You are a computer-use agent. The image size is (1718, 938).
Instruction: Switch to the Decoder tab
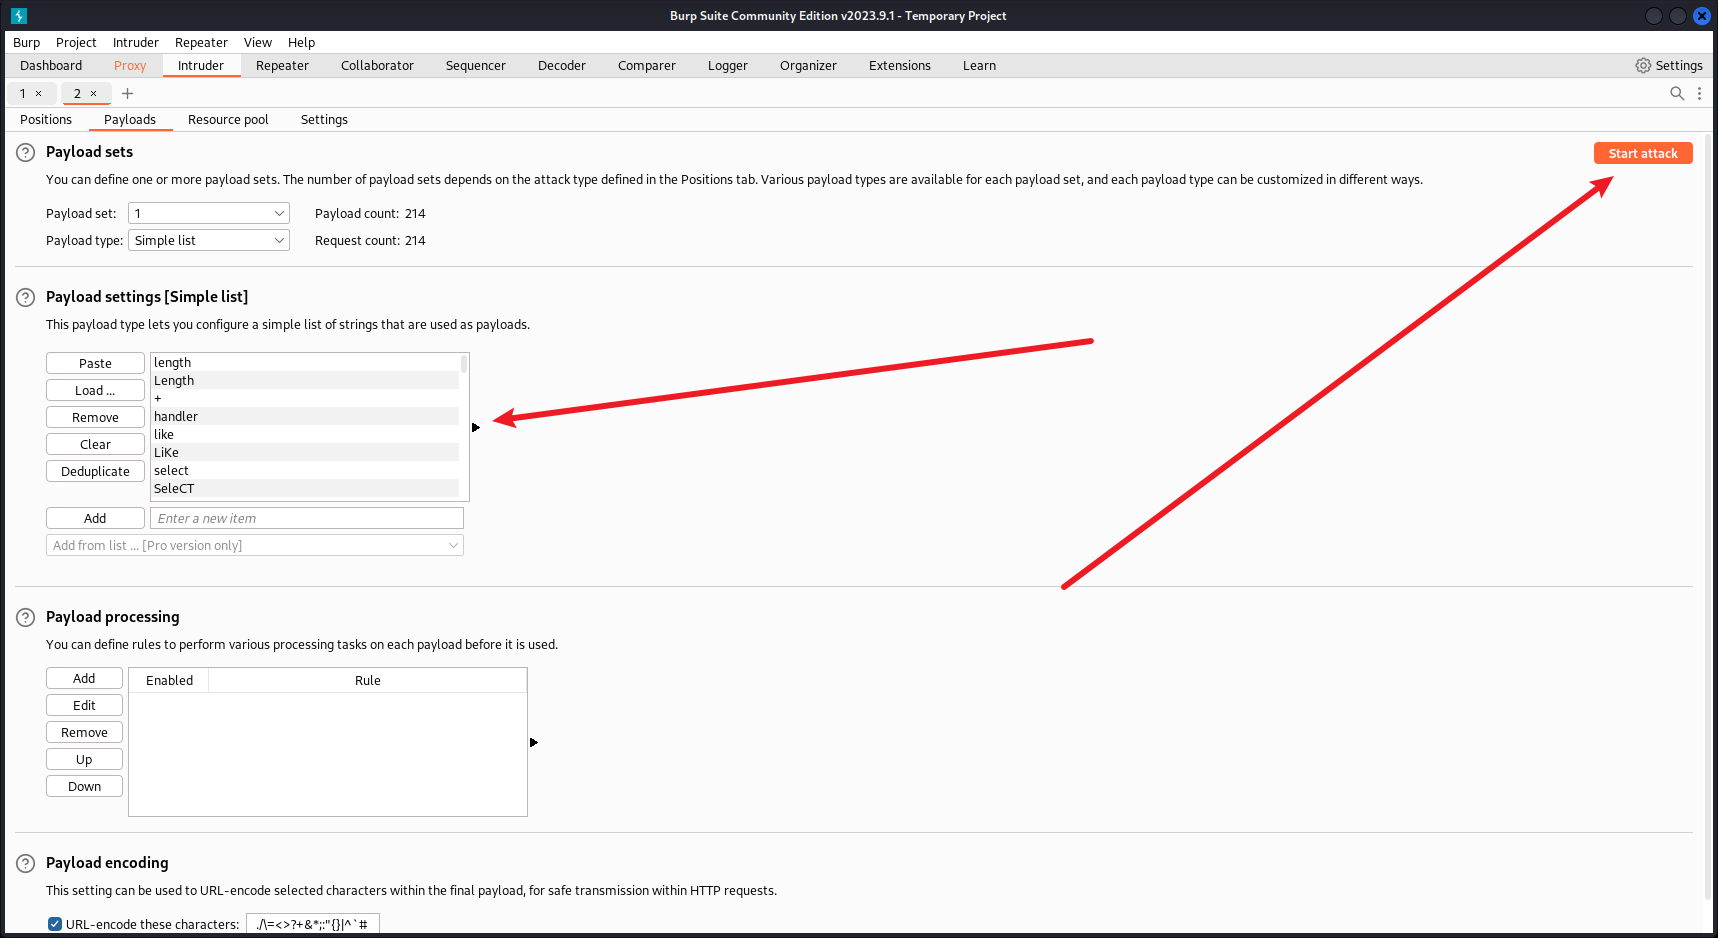(x=562, y=65)
